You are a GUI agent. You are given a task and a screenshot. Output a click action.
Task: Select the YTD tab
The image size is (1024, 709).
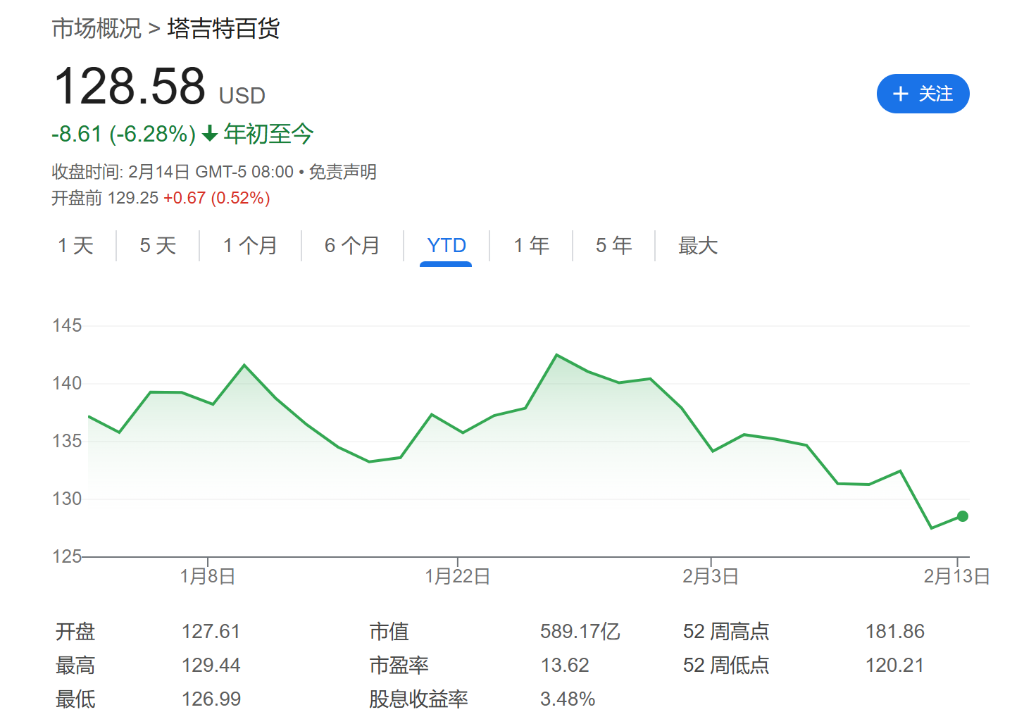click(446, 245)
